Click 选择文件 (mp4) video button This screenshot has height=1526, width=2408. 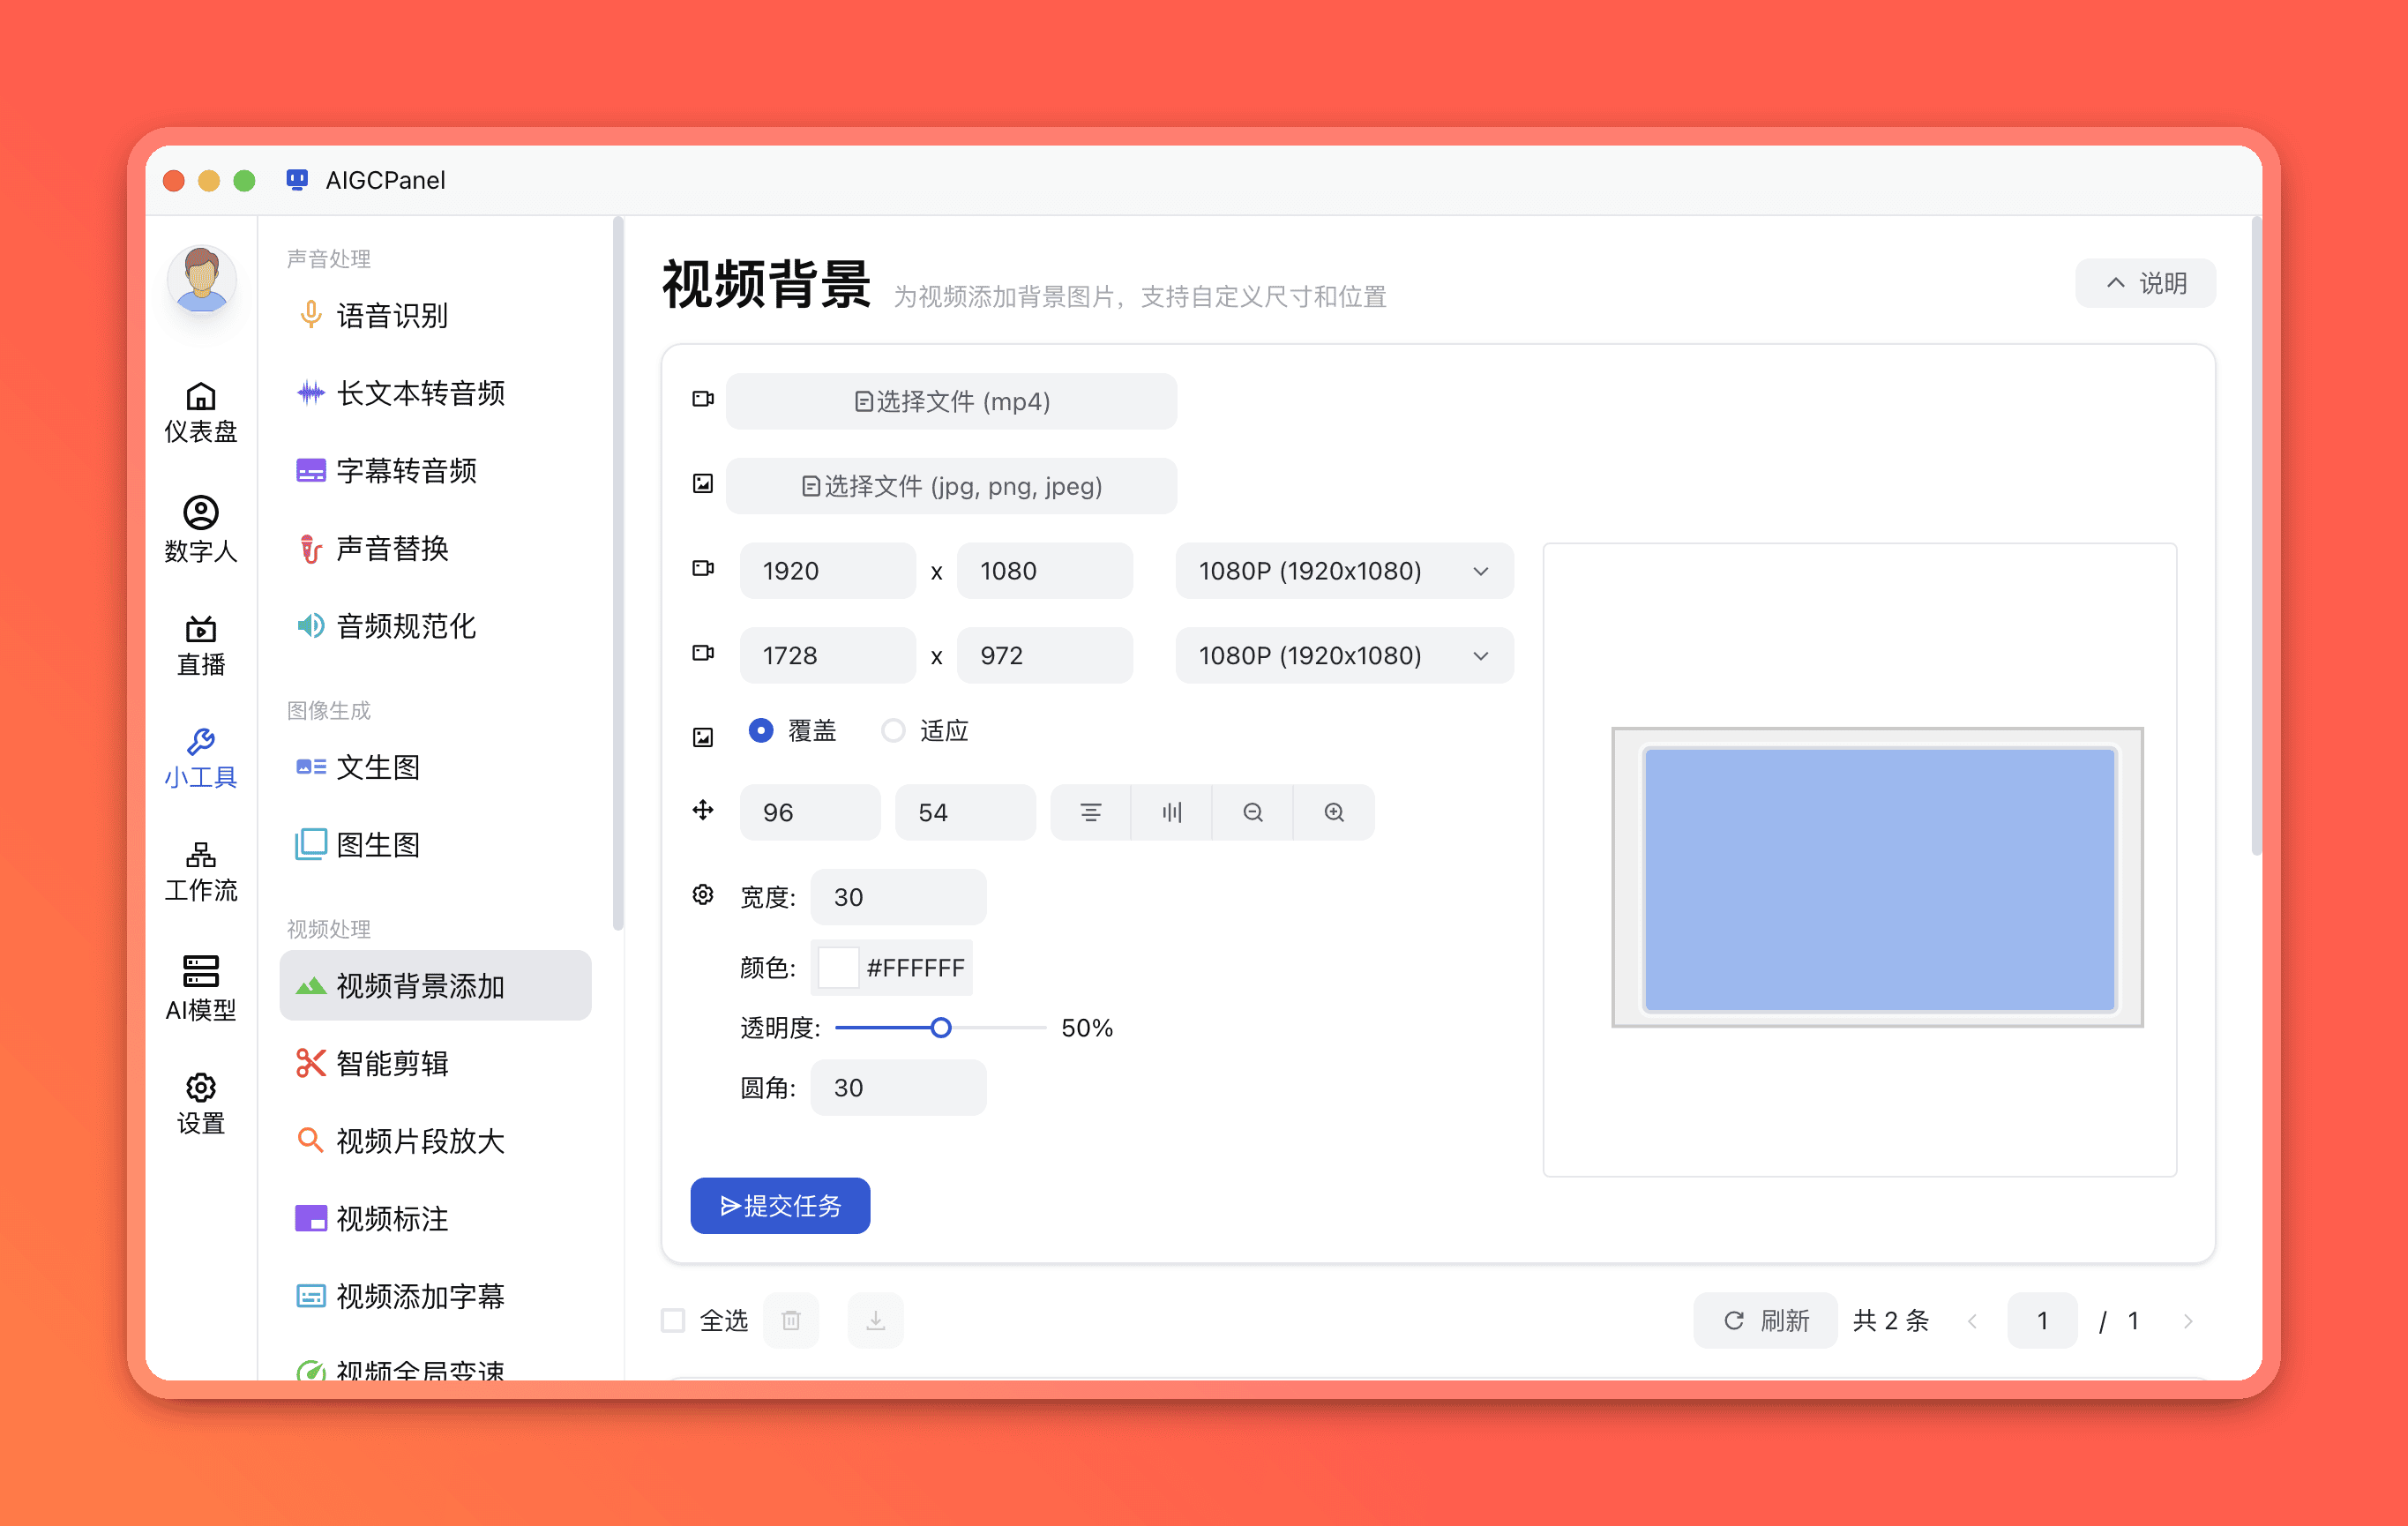click(x=951, y=401)
